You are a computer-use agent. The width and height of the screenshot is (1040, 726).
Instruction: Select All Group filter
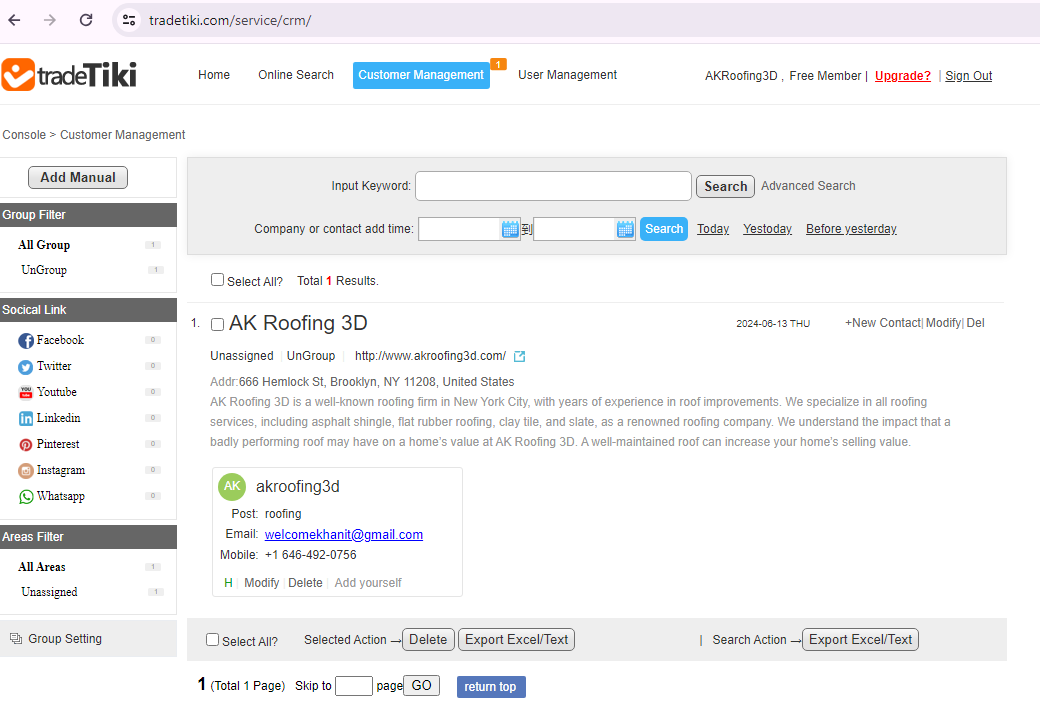pyautogui.click(x=44, y=245)
